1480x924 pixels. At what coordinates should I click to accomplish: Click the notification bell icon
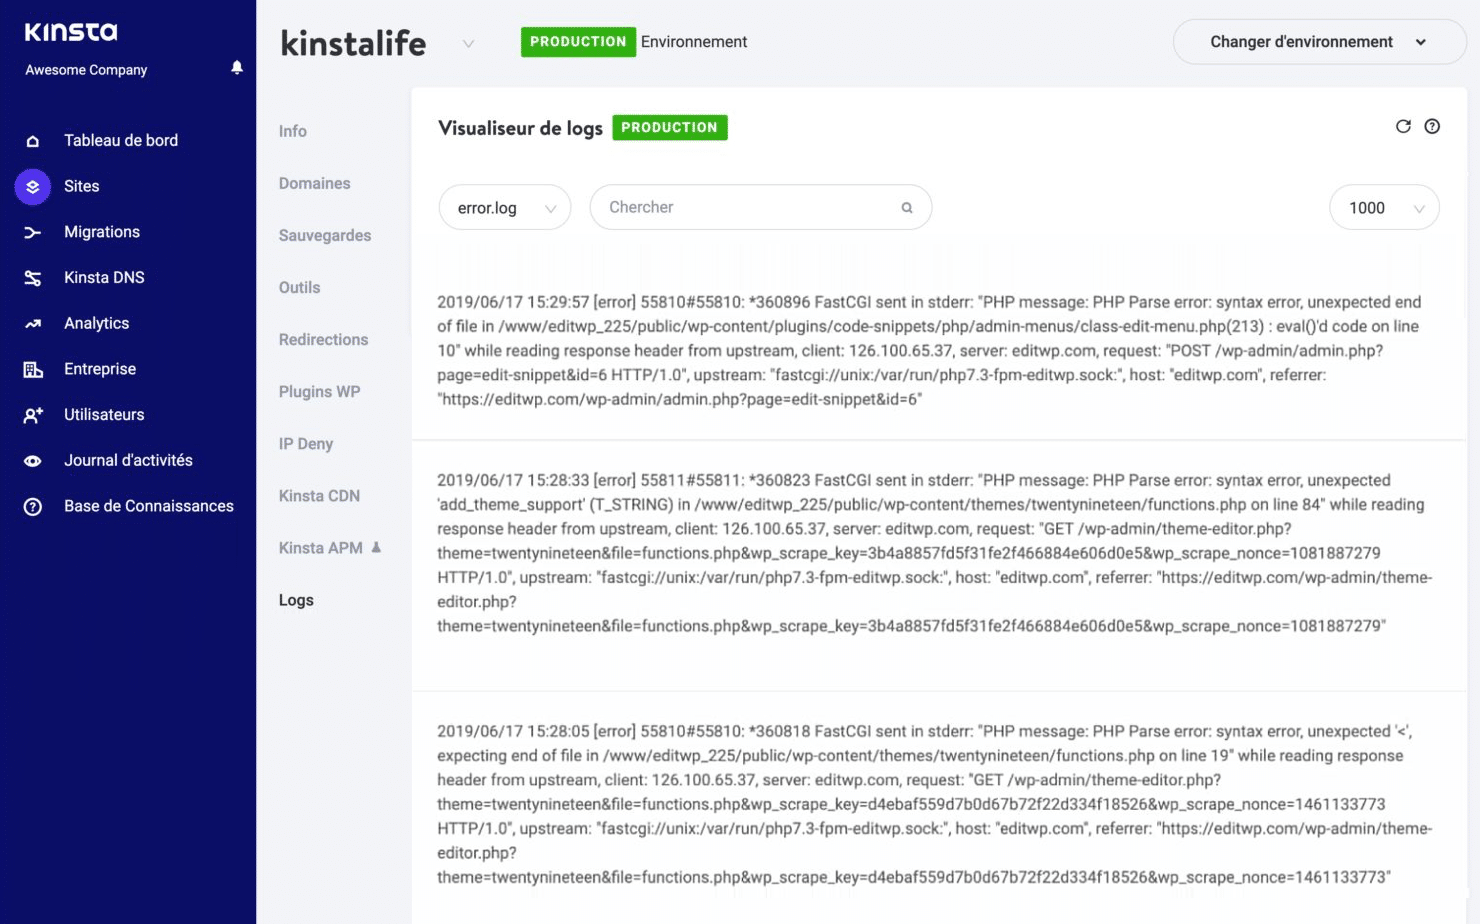[237, 68]
